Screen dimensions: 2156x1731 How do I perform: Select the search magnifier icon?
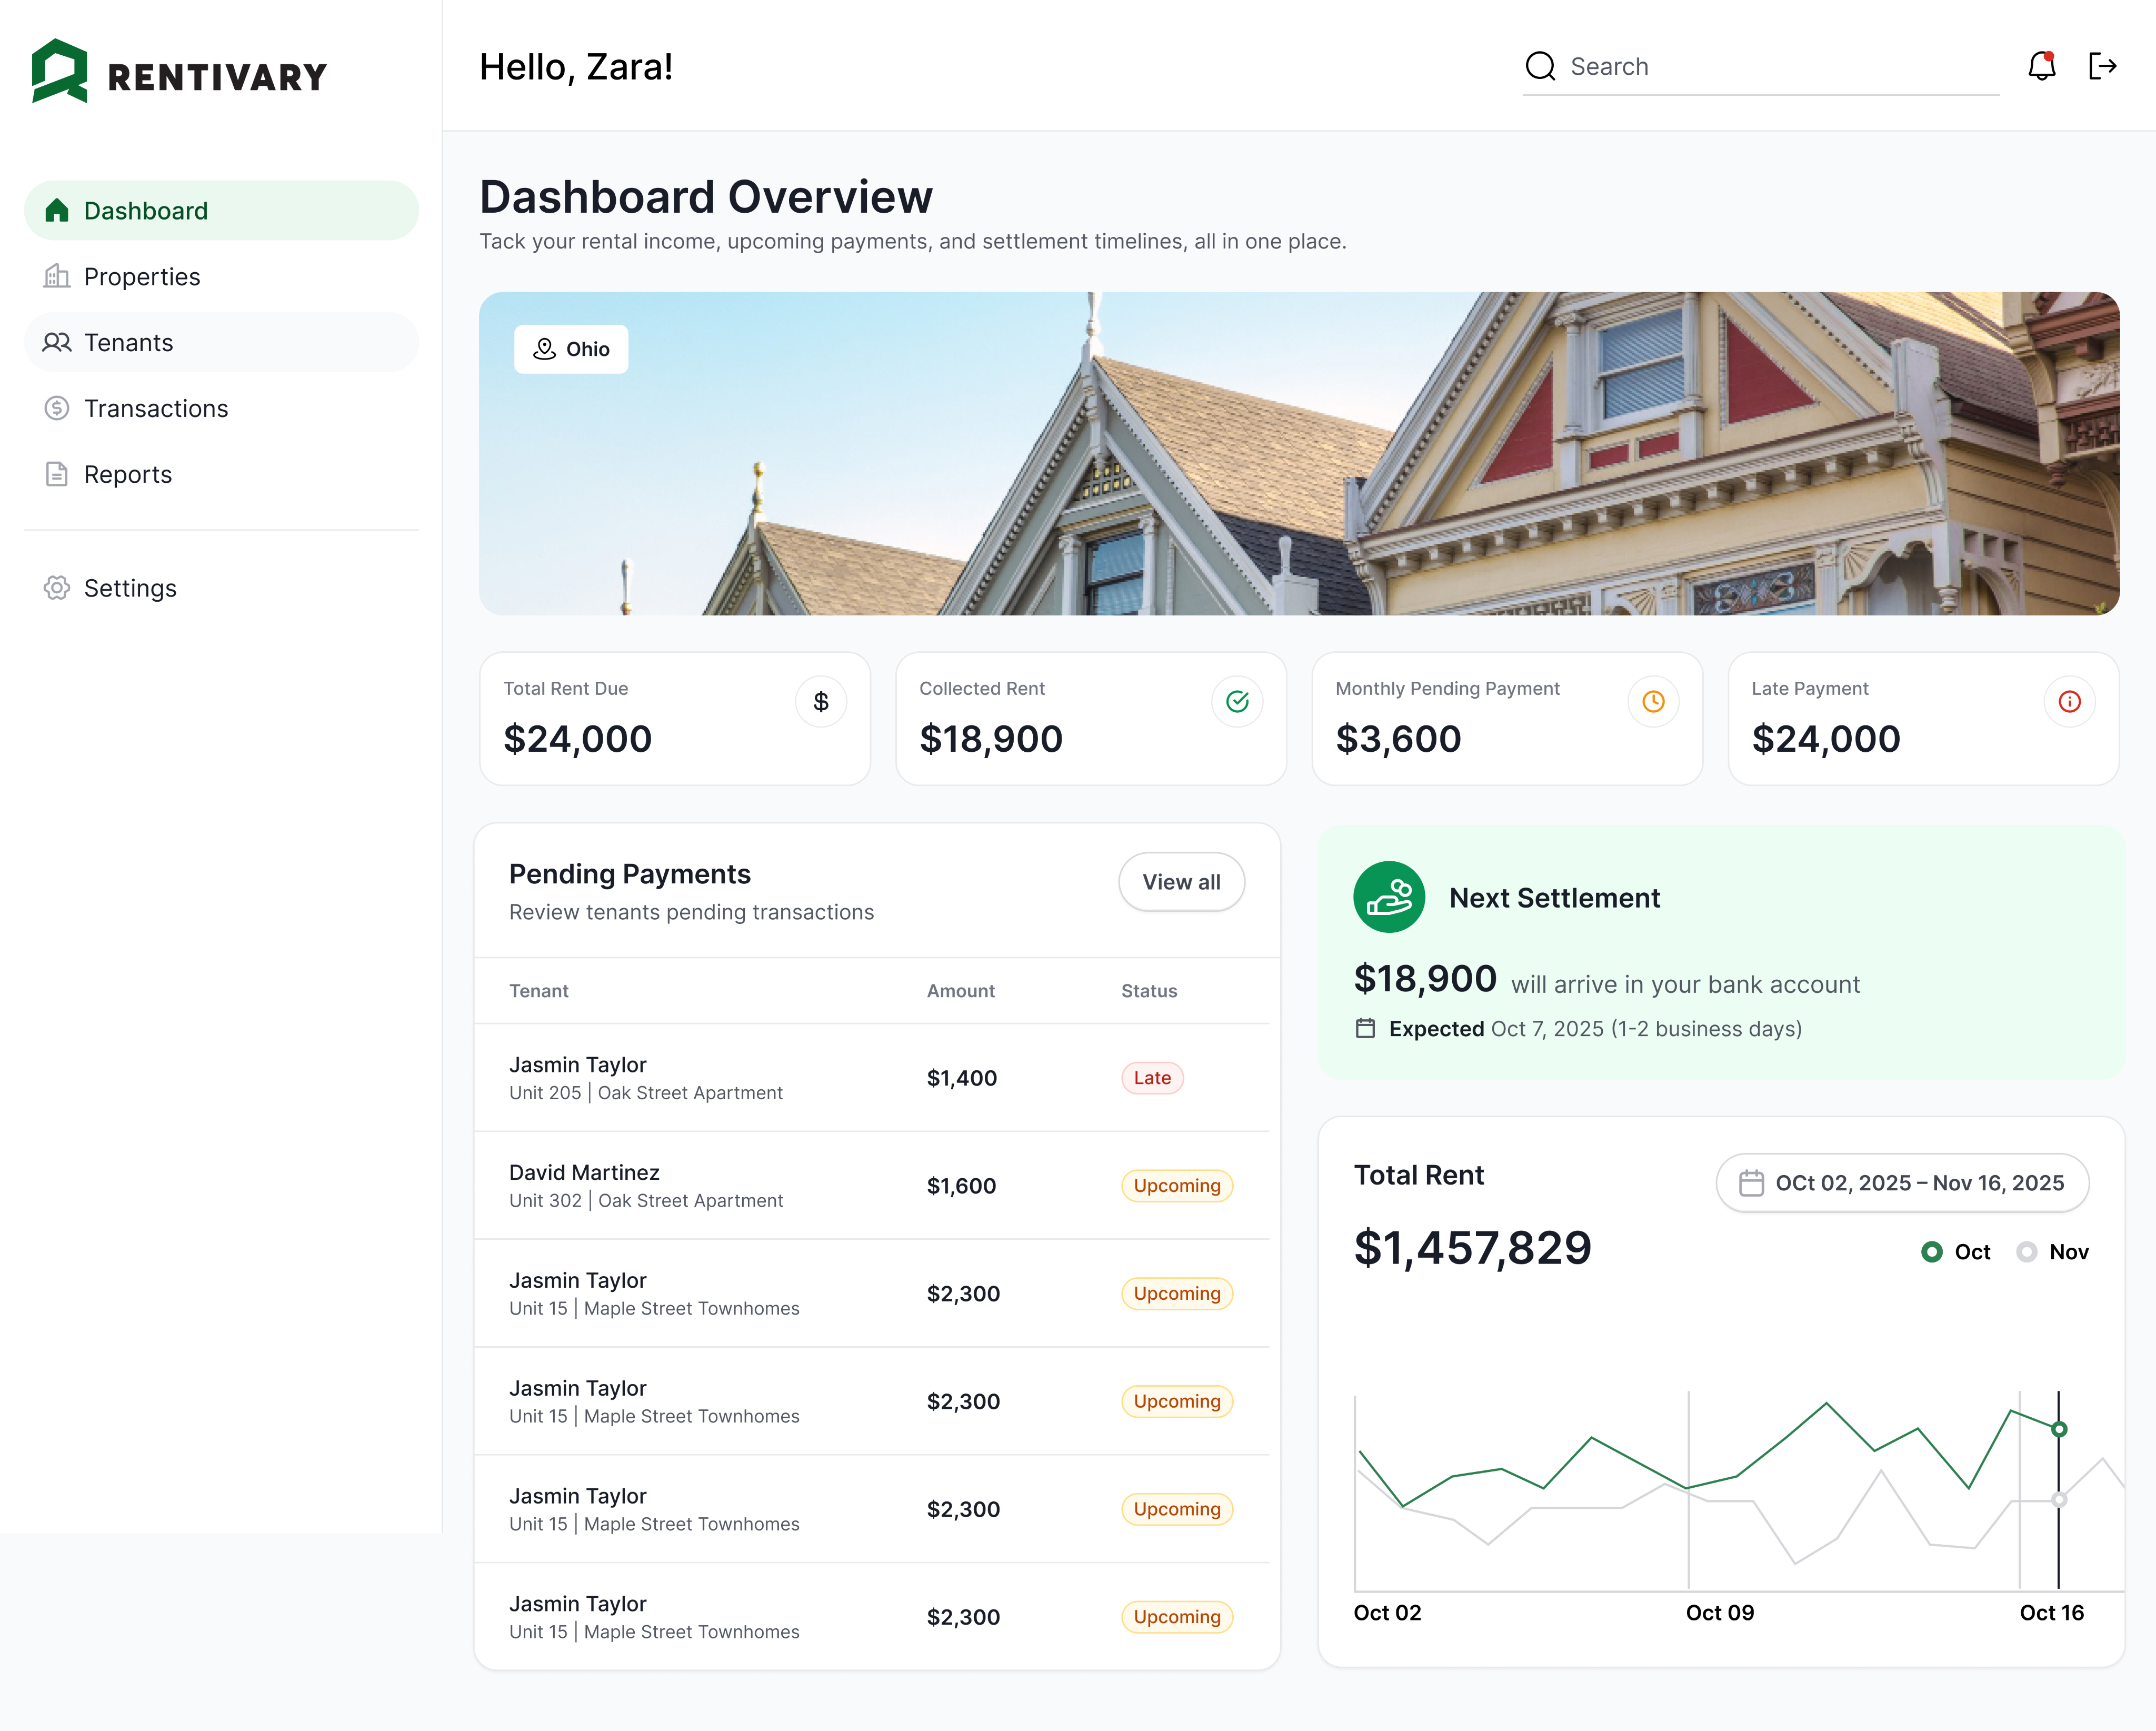pyautogui.click(x=1540, y=66)
